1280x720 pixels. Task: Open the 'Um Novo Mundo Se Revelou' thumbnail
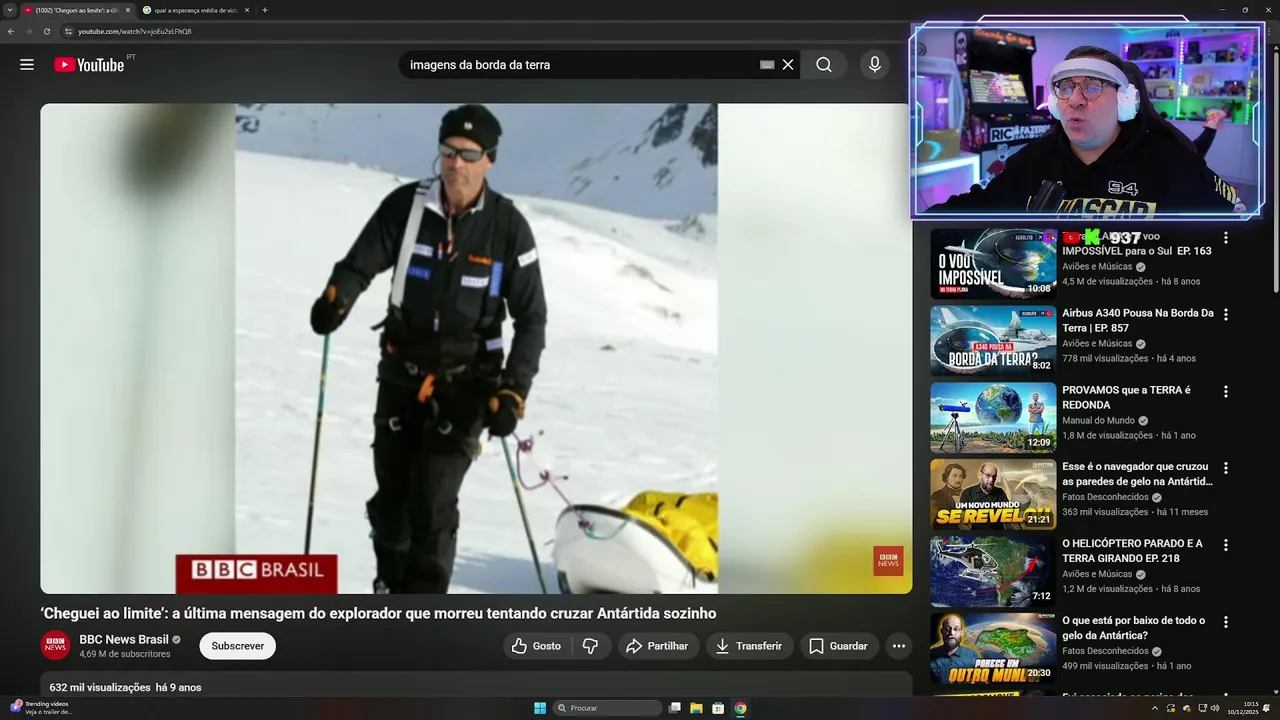tap(993, 495)
